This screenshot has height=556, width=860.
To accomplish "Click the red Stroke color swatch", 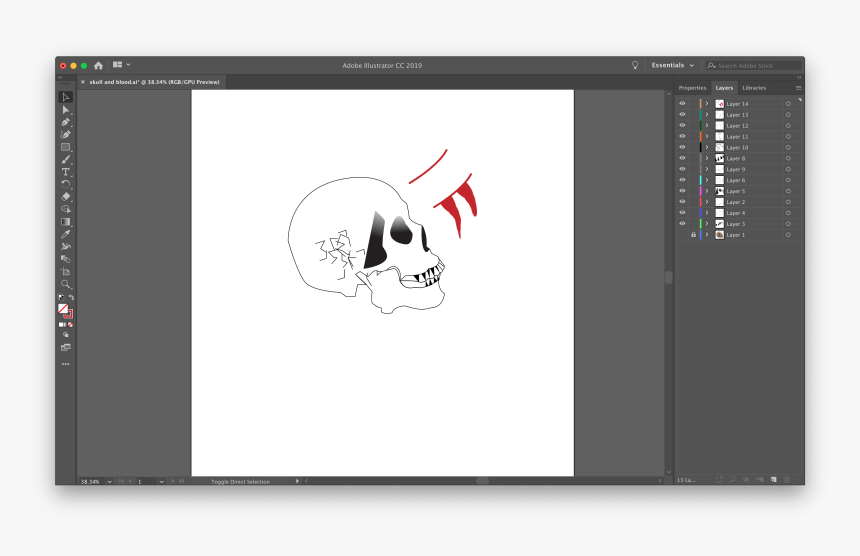I will click(x=69, y=315).
